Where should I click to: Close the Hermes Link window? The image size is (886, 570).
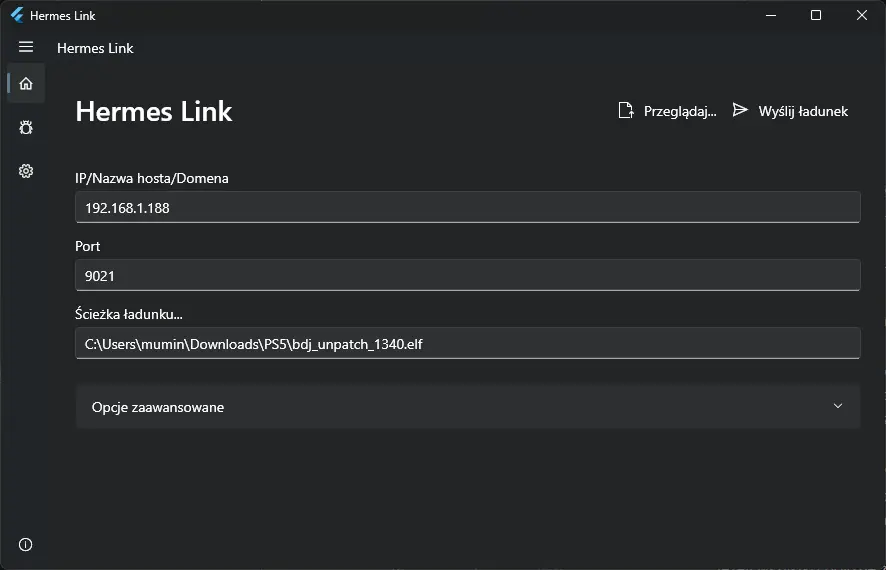[x=862, y=15]
